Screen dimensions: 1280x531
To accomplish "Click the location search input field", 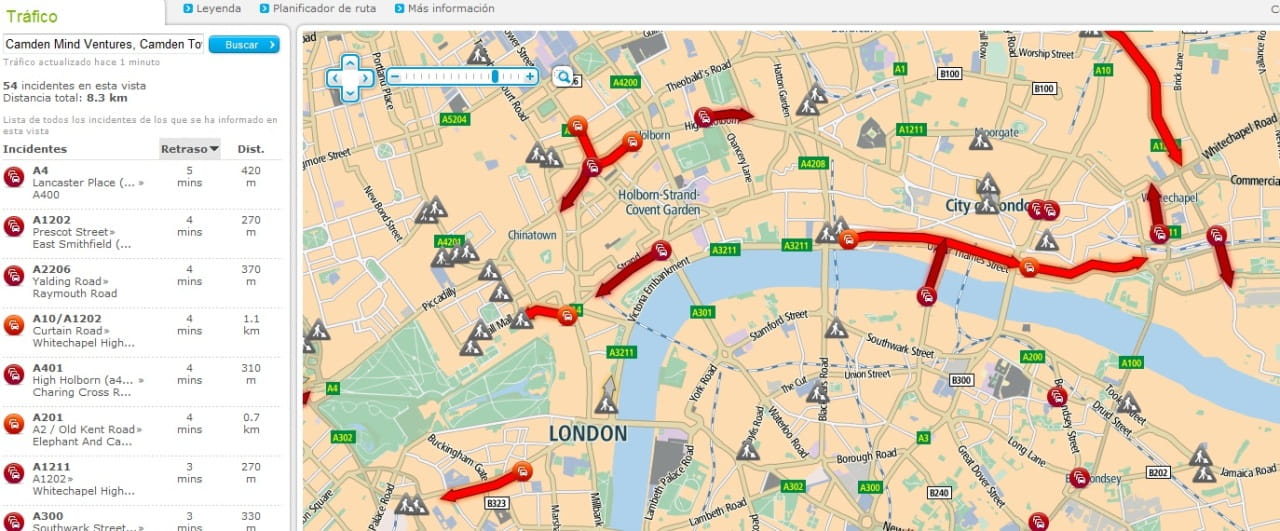I will tap(104, 44).
